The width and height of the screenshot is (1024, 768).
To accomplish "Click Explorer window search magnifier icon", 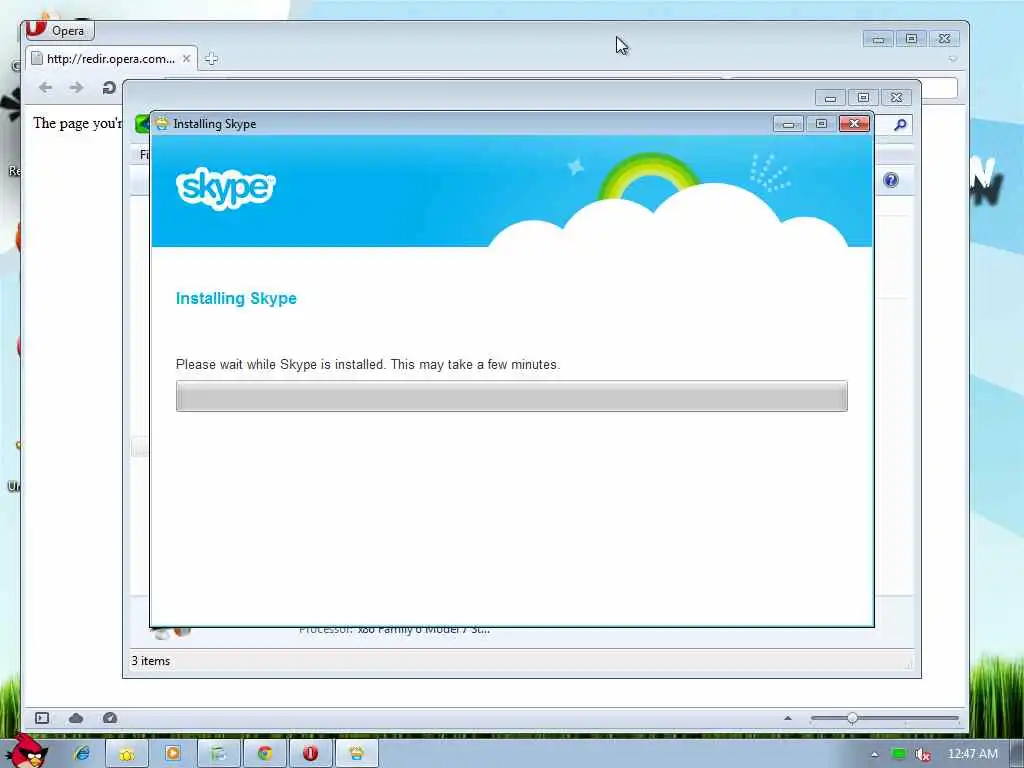I will pyautogui.click(x=900, y=124).
